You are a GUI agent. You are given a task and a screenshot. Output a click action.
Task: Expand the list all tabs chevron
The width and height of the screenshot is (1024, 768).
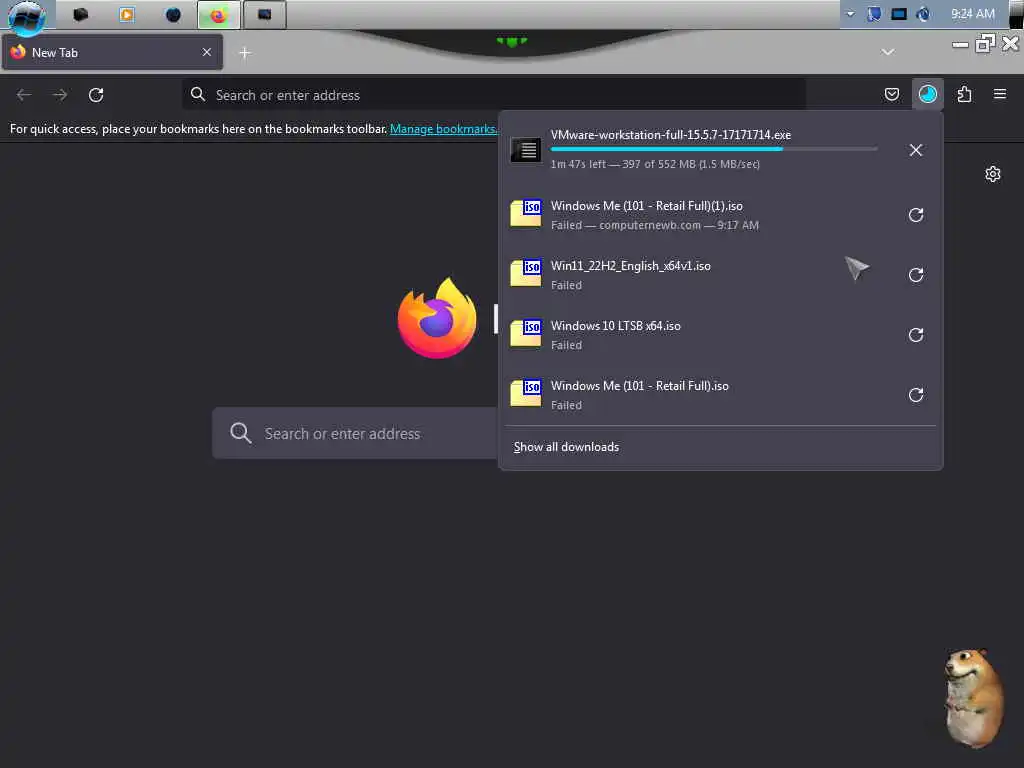tap(888, 52)
